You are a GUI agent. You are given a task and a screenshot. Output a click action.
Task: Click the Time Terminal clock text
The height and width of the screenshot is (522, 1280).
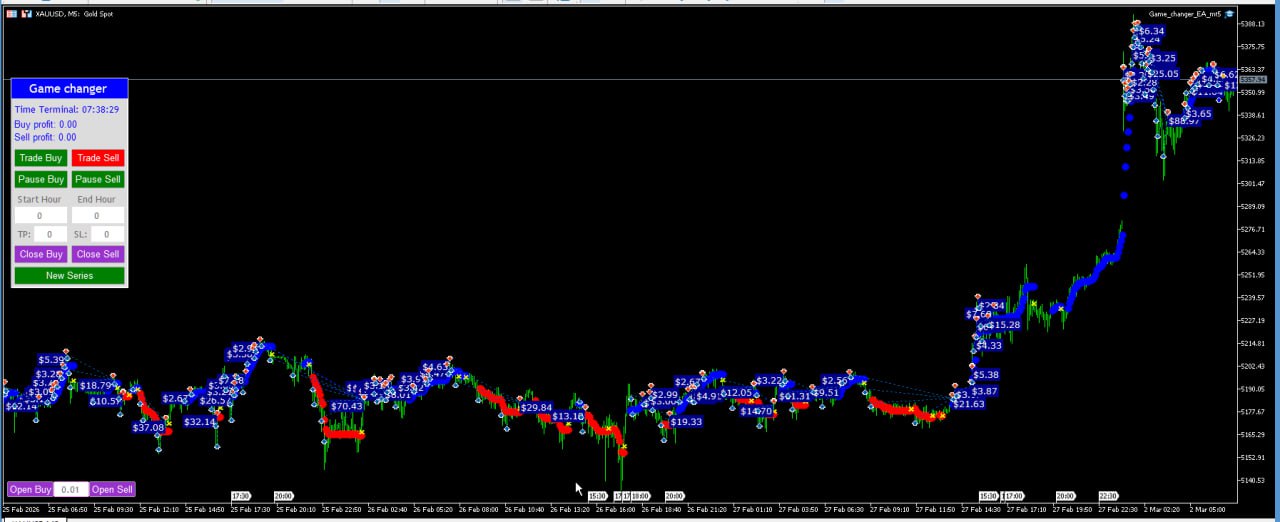[67, 110]
